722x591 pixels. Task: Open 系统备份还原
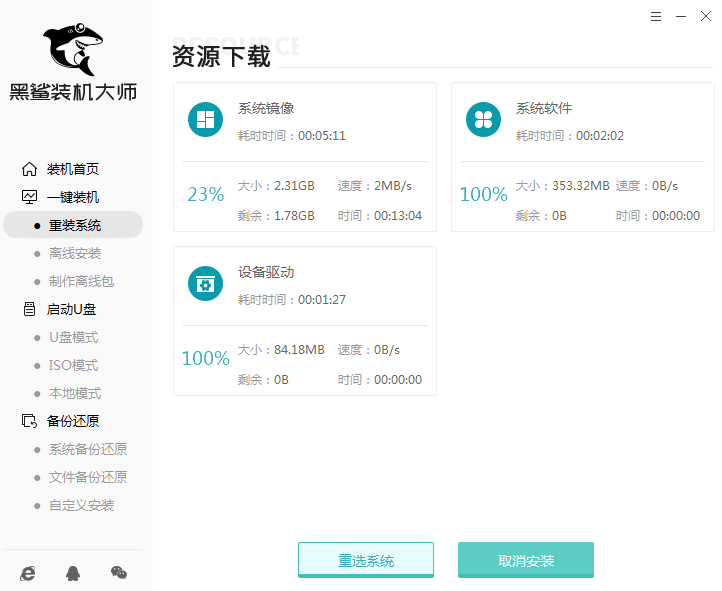(x=88, y=449)
